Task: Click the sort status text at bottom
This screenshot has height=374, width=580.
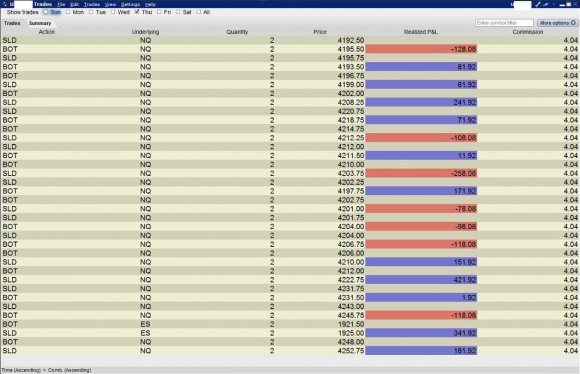Action: pos(46,370)
